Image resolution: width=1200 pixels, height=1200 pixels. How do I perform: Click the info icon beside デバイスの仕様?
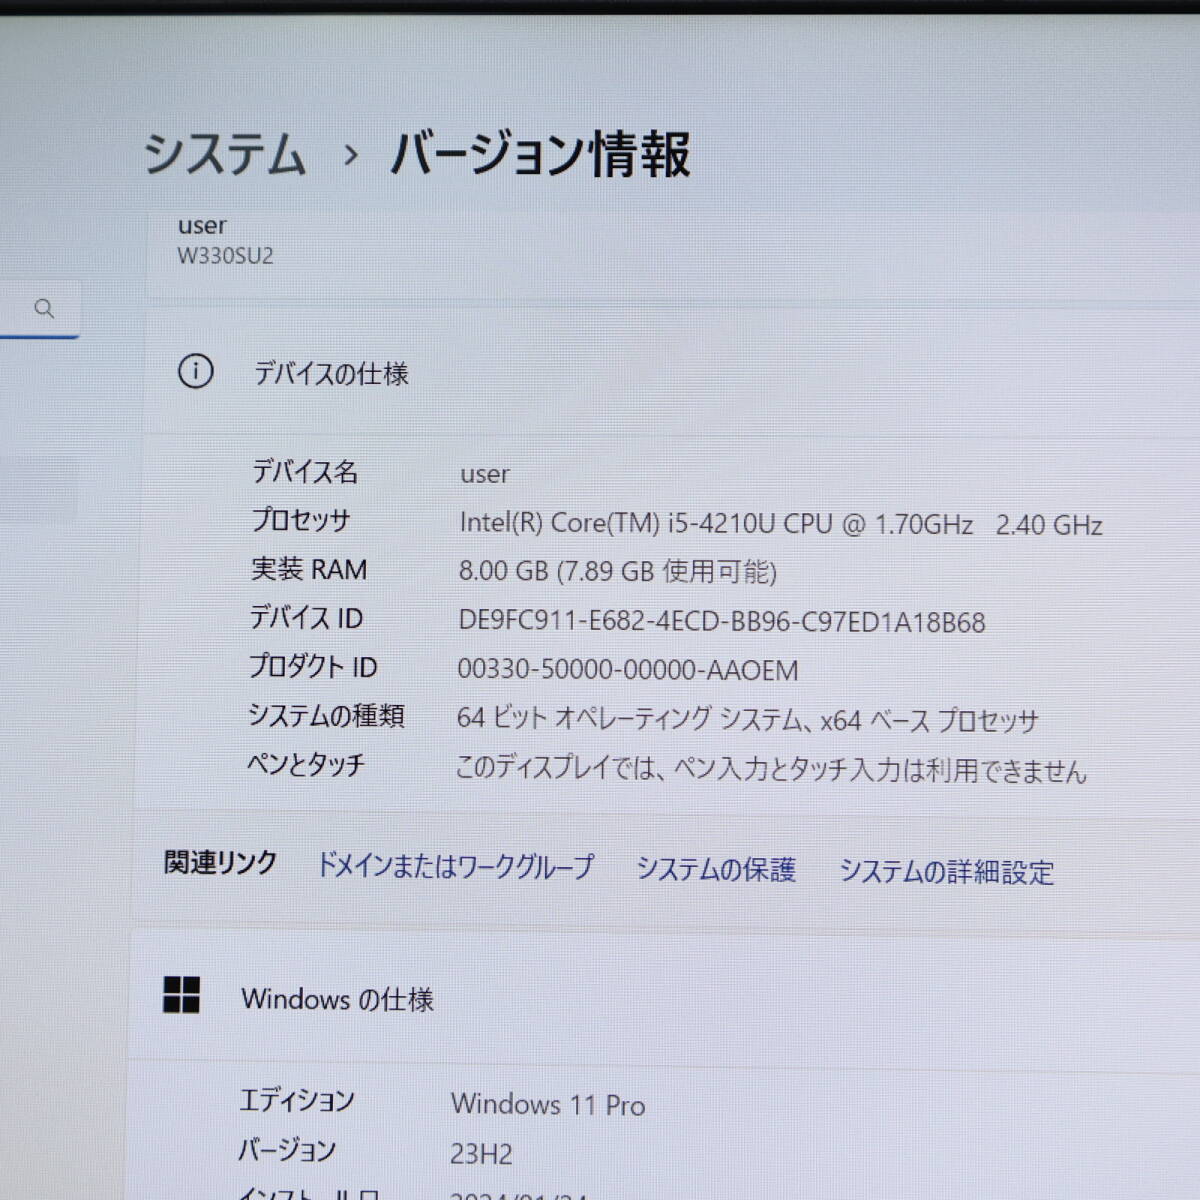point(195,371)
